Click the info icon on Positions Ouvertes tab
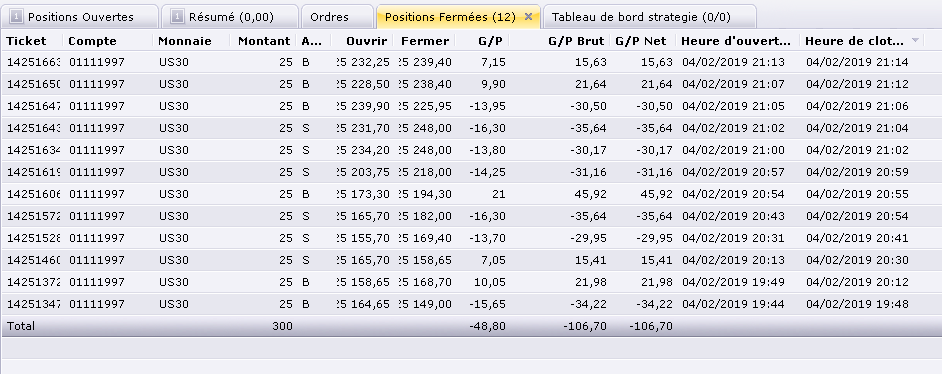The width and height of the screenshot is (942, 374). [x=17, y=17]
